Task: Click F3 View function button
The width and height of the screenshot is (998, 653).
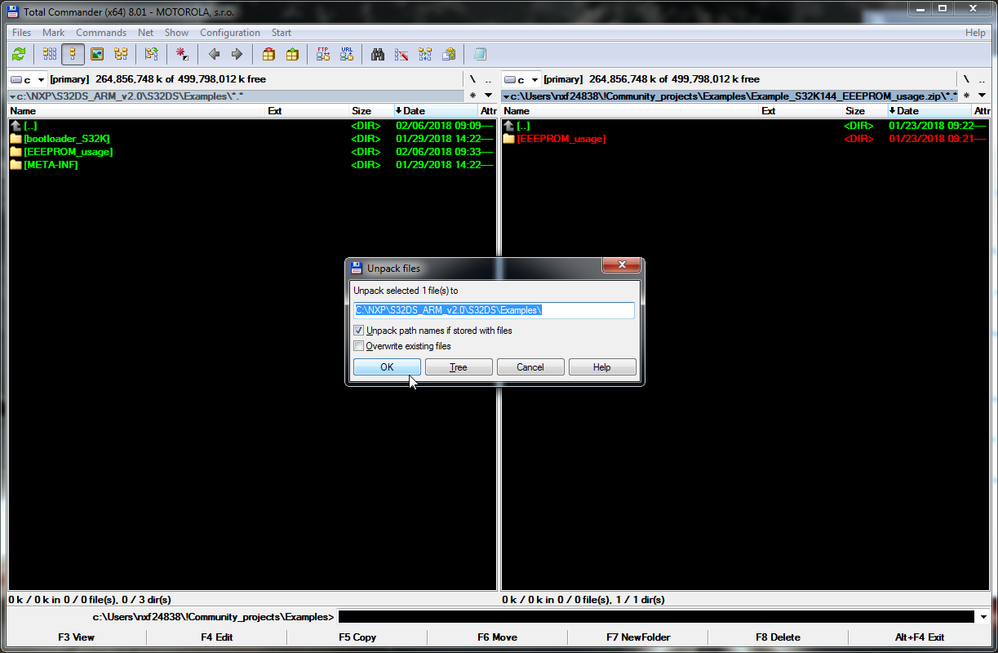Action: pyautogui.click(x=76, y=637)
